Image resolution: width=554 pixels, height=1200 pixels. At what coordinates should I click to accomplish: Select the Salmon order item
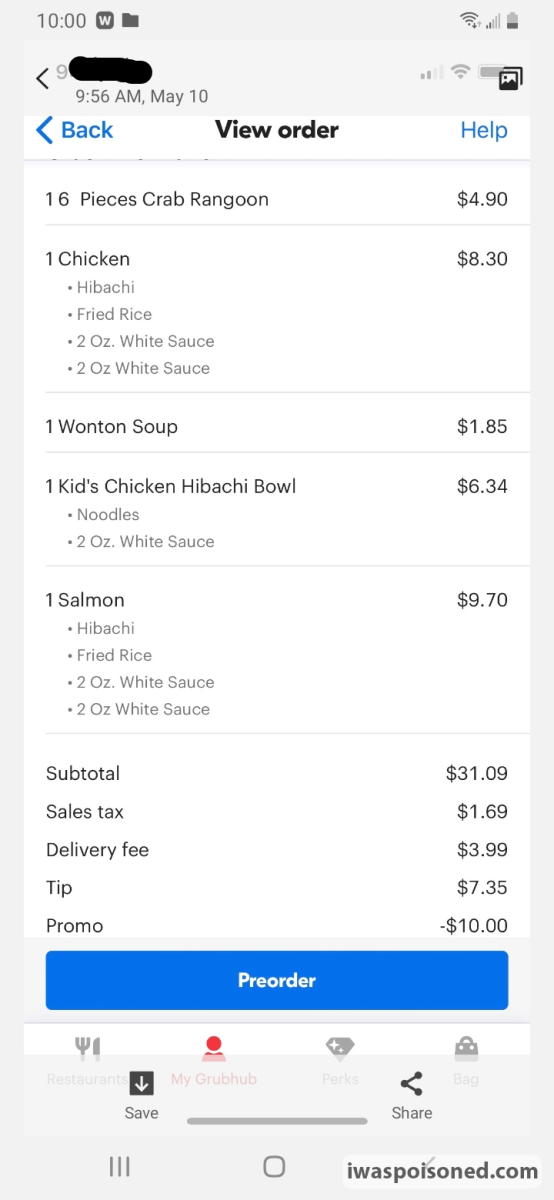[277, 653]
